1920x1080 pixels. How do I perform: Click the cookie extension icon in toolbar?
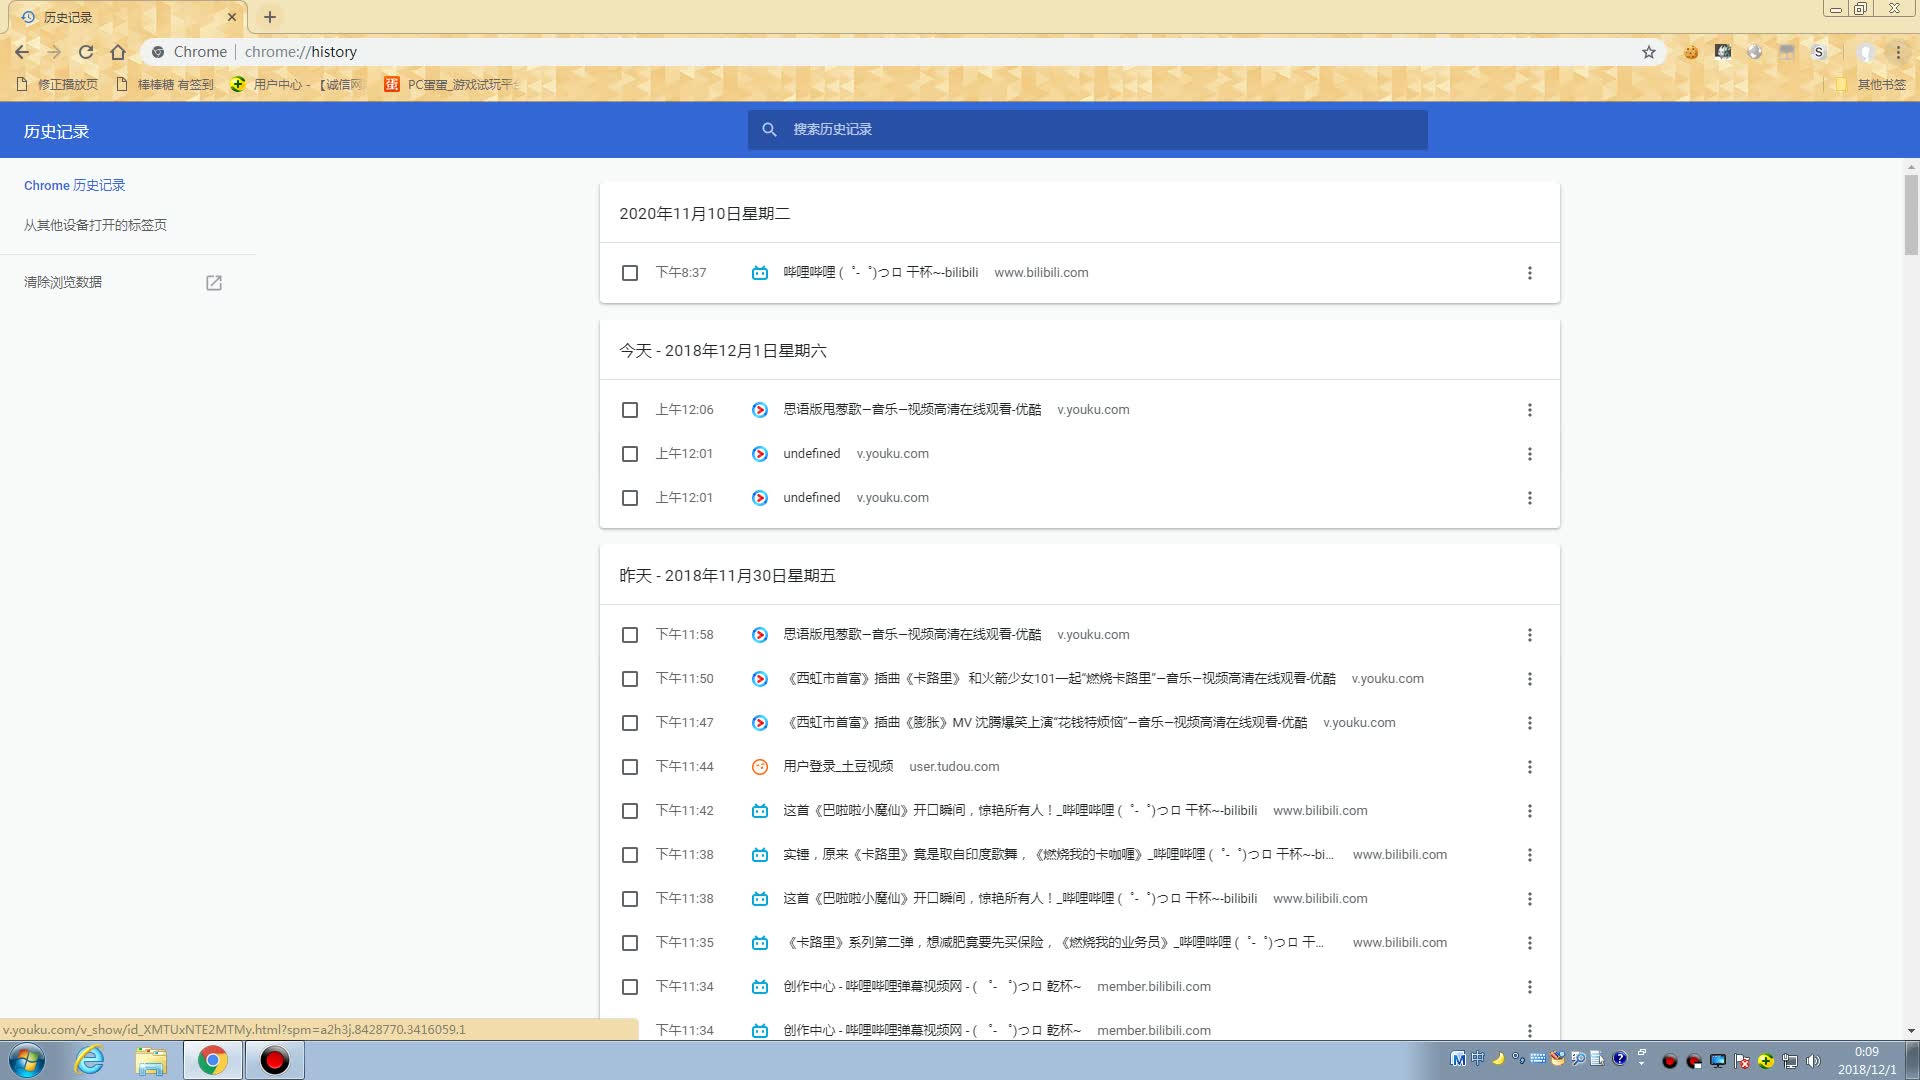tap(1691, 52)
